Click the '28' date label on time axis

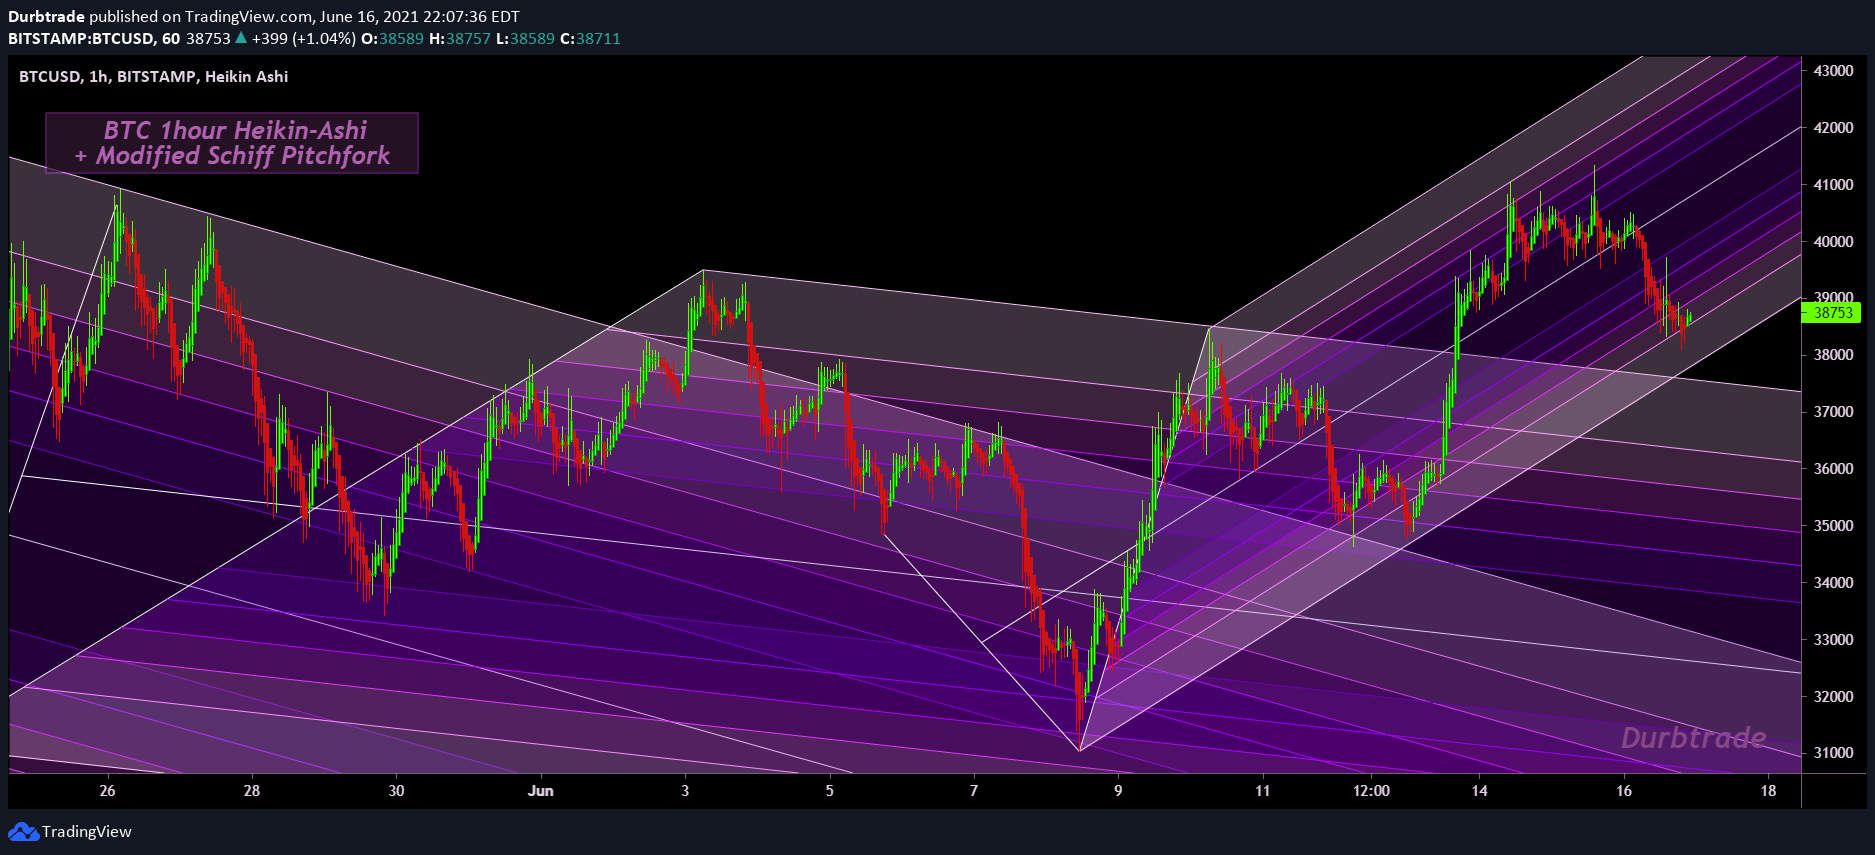252,791
